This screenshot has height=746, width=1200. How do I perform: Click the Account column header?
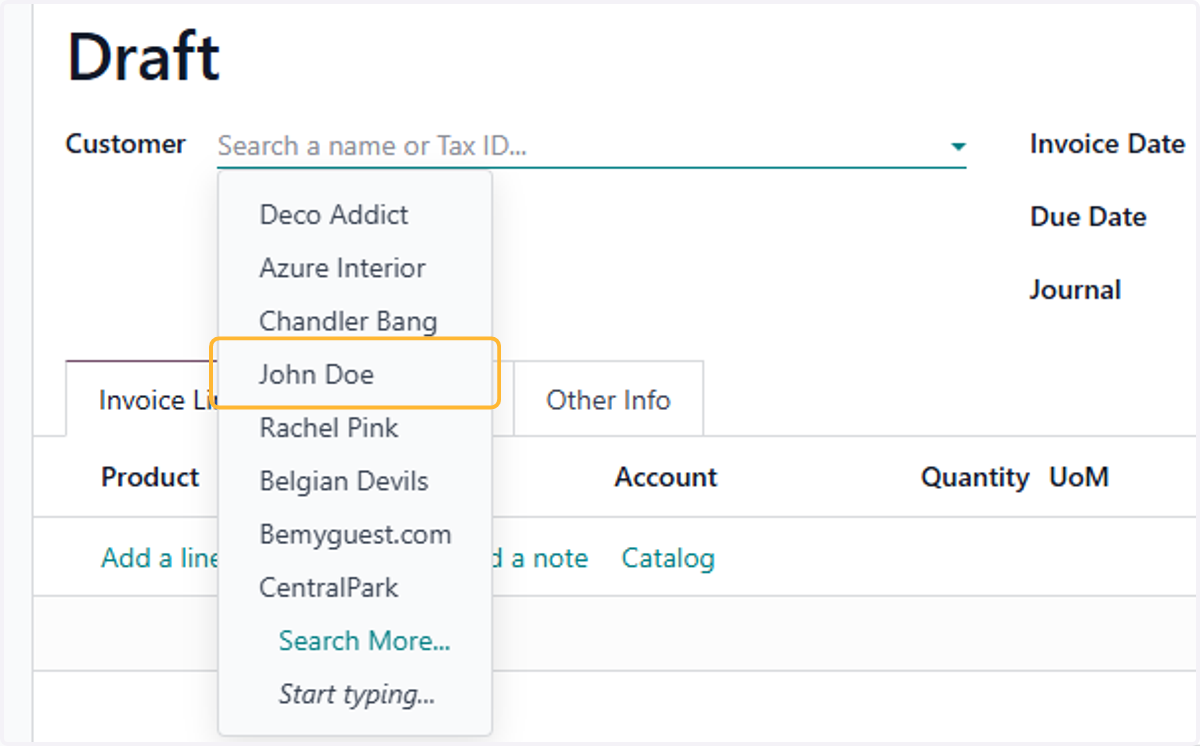(x=666, y=477)
